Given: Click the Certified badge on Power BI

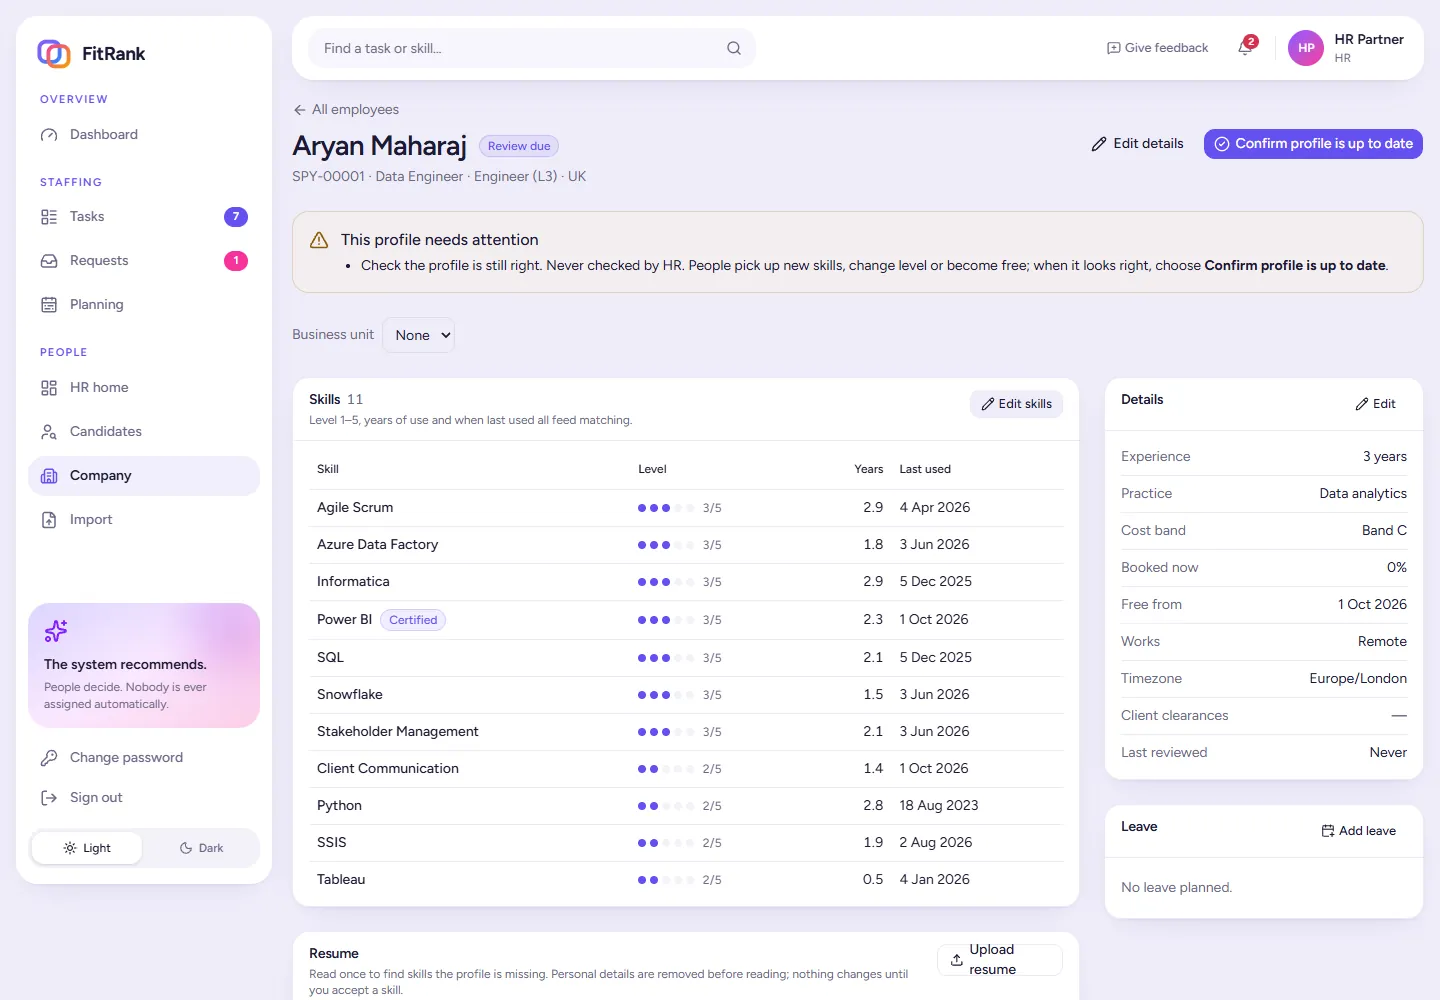Looking at the screenshot, I should (413, 620).
